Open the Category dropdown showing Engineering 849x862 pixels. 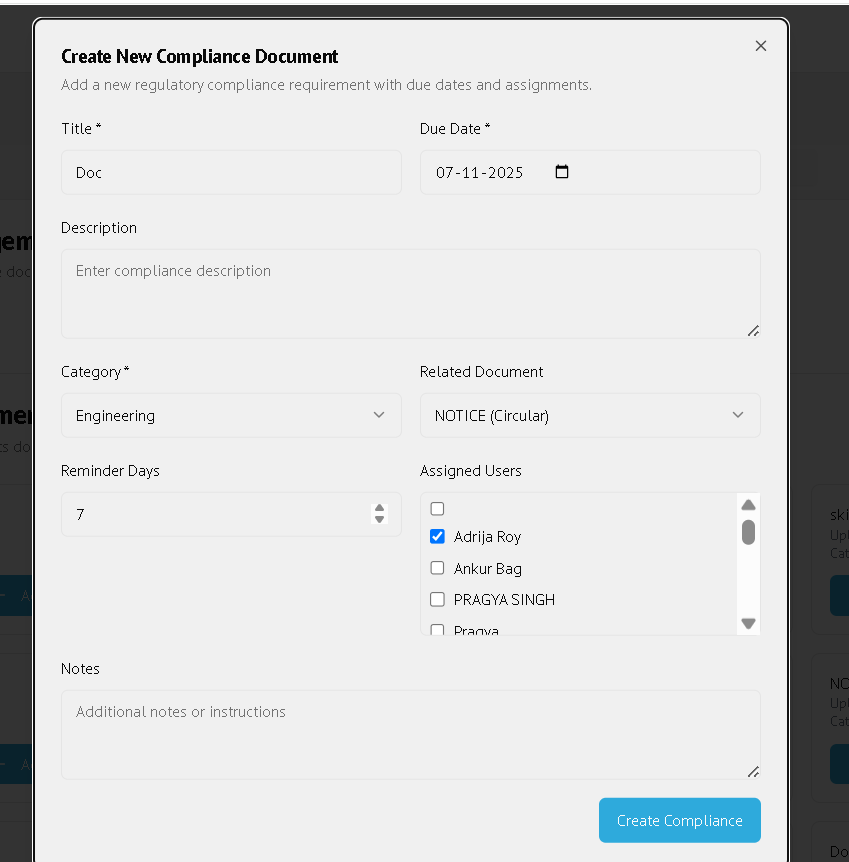click(231, 416)
